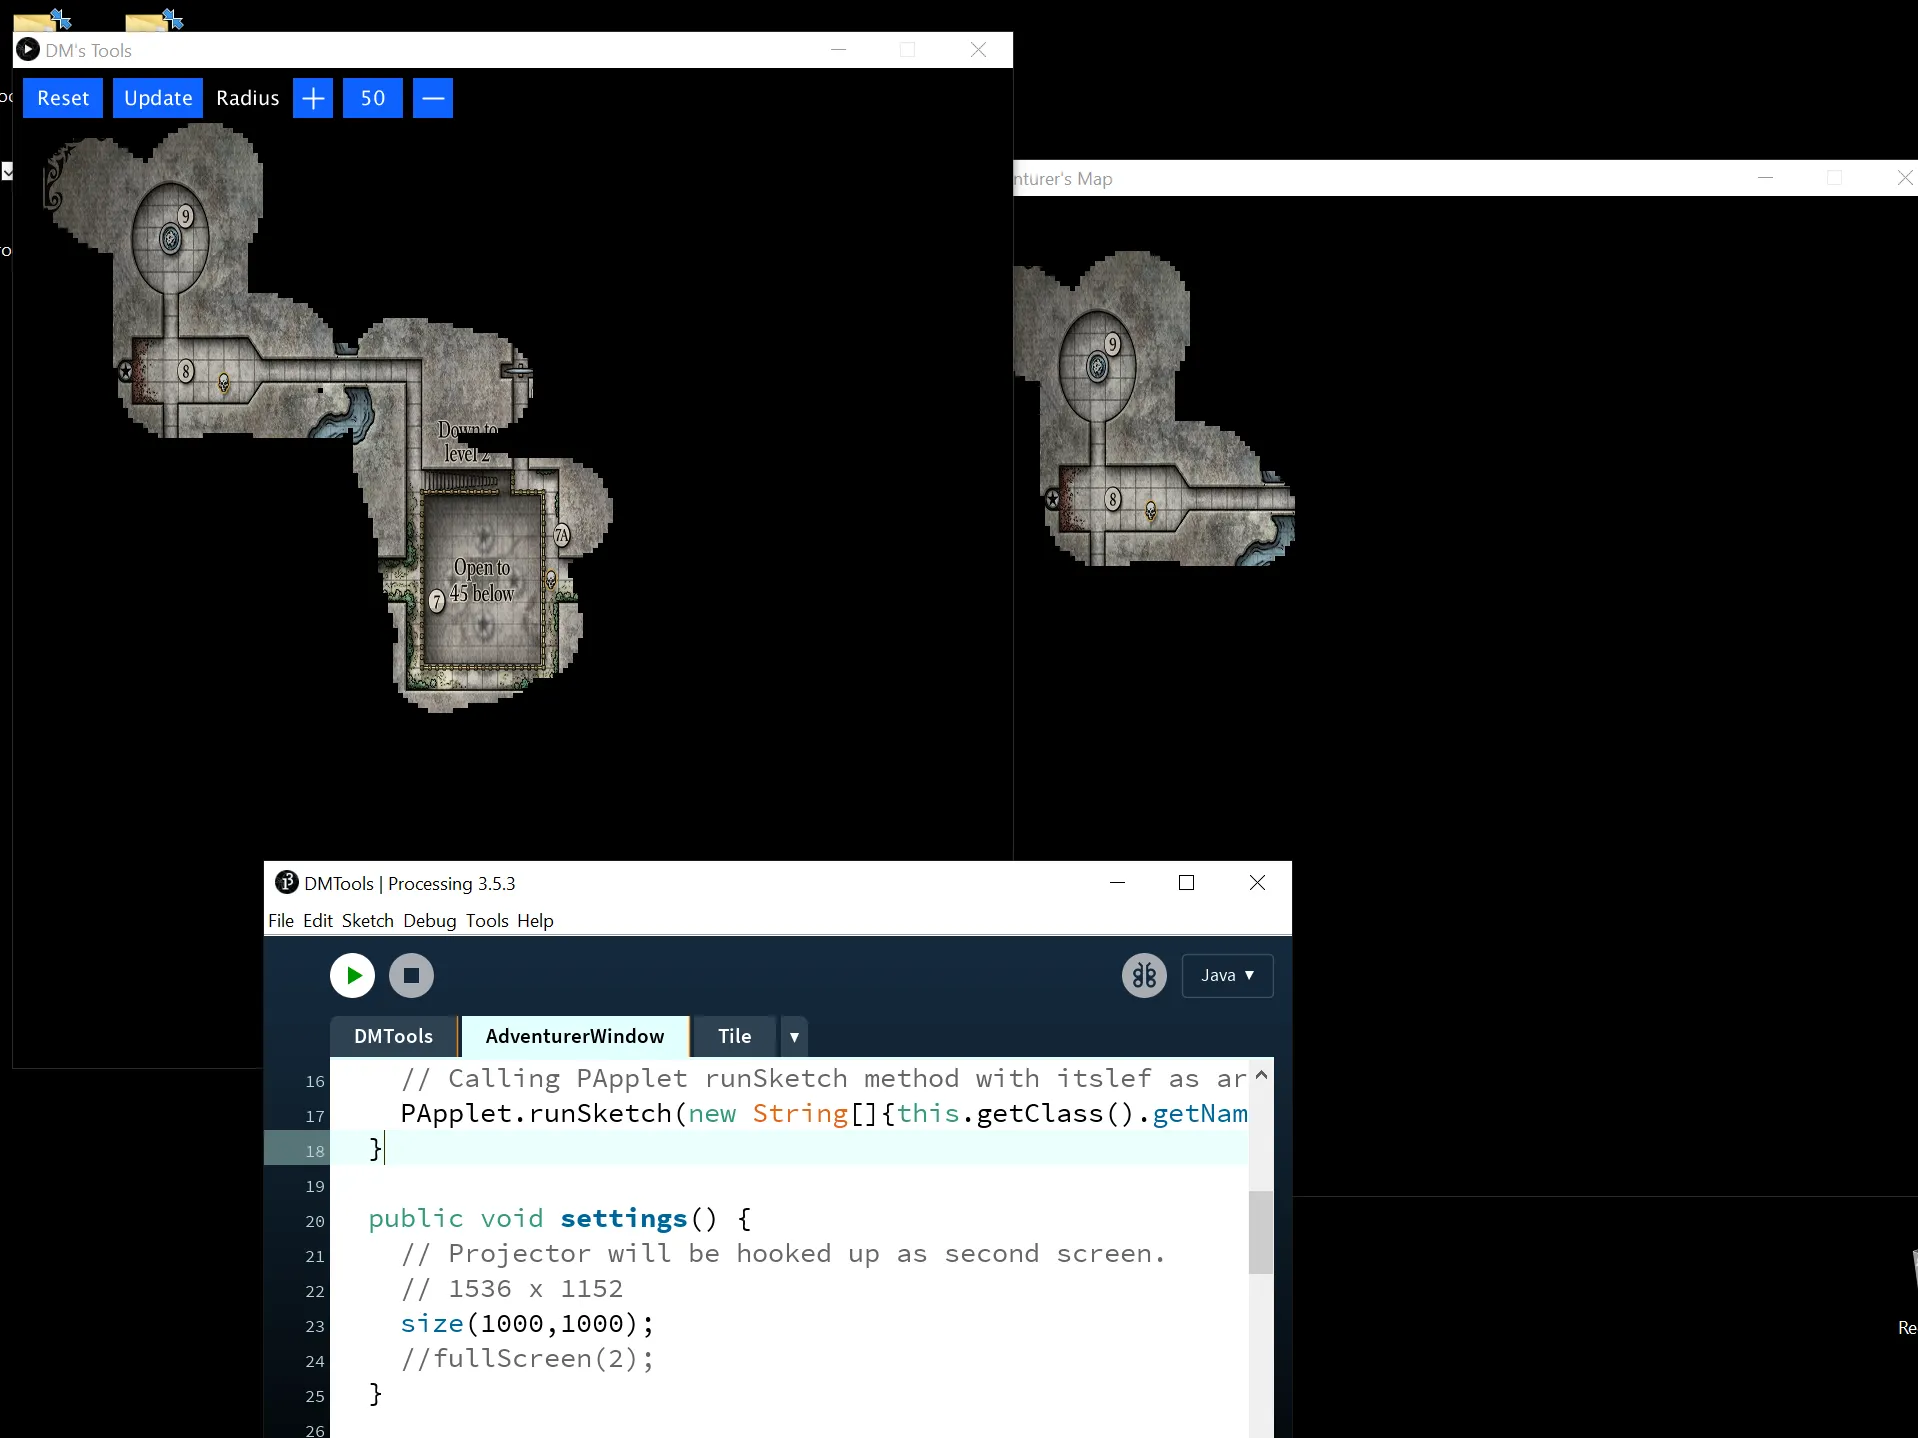Click the PApplet.runSketch code line
The height and width of the screenshot is (1438, 1918).
tap(824, 1114)
